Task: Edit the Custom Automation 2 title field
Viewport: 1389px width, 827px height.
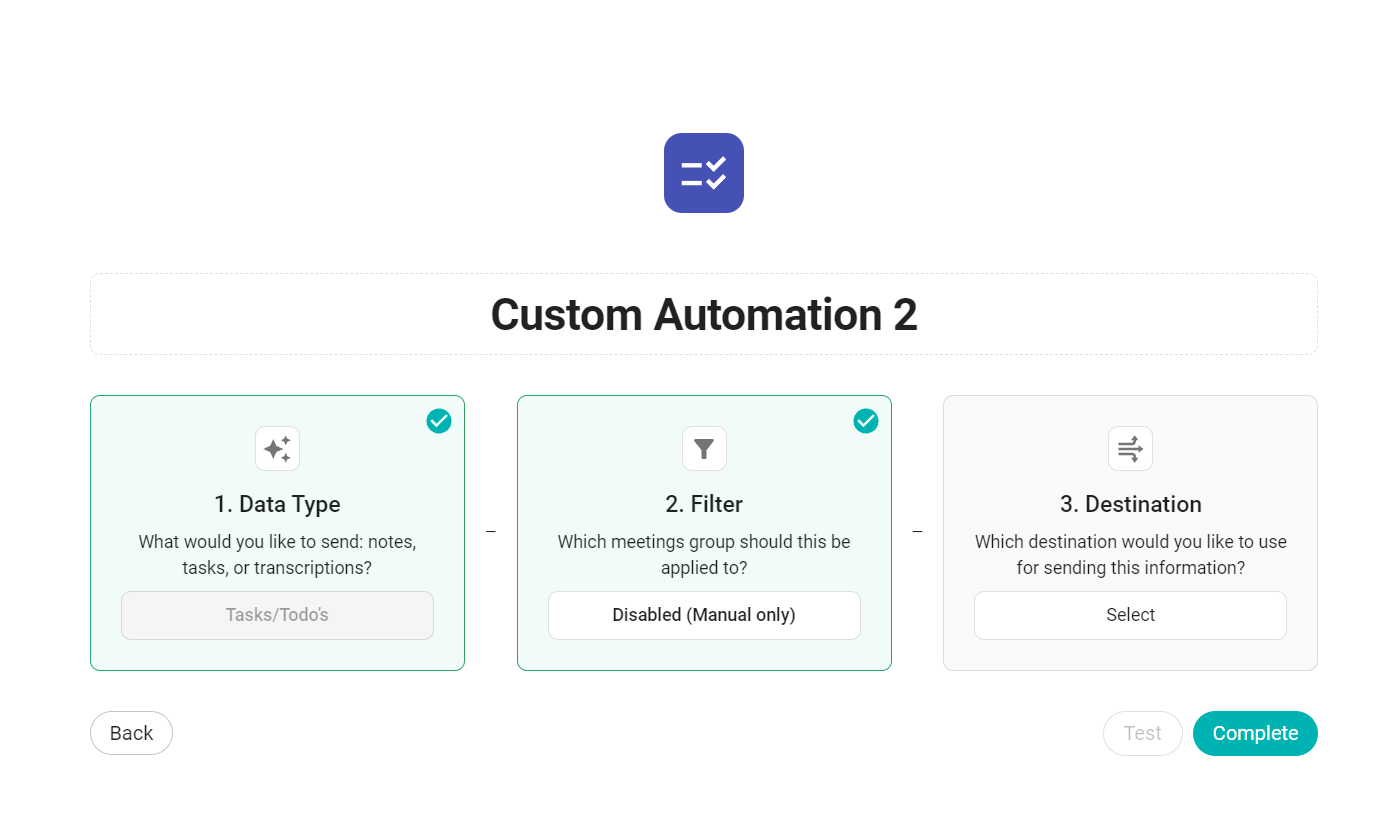Action: click(x=703, y=314)
